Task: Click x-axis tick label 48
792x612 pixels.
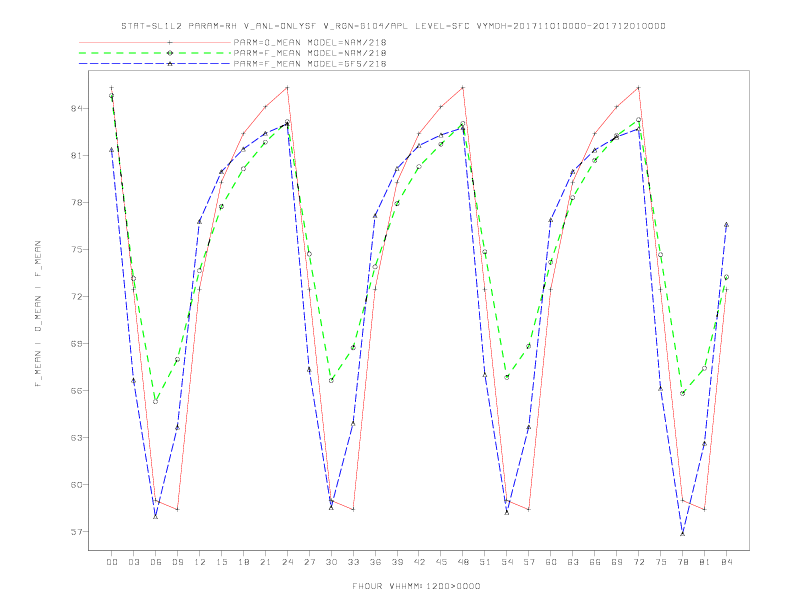Action: click(x=463, y=562)
